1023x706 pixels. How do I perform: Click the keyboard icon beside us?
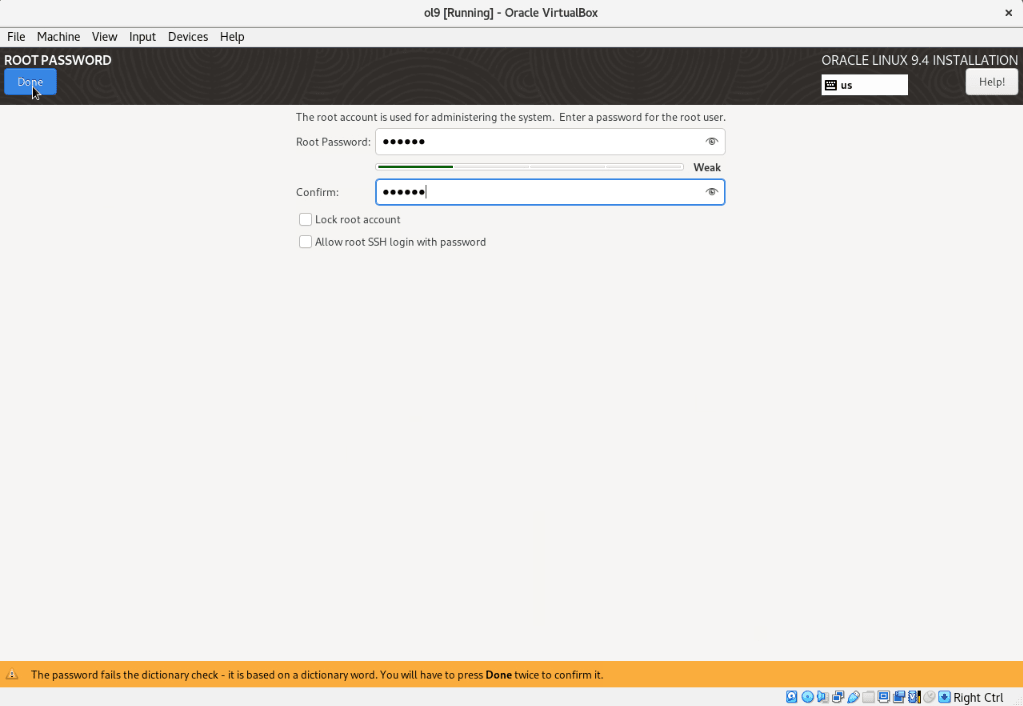point(831,85)
